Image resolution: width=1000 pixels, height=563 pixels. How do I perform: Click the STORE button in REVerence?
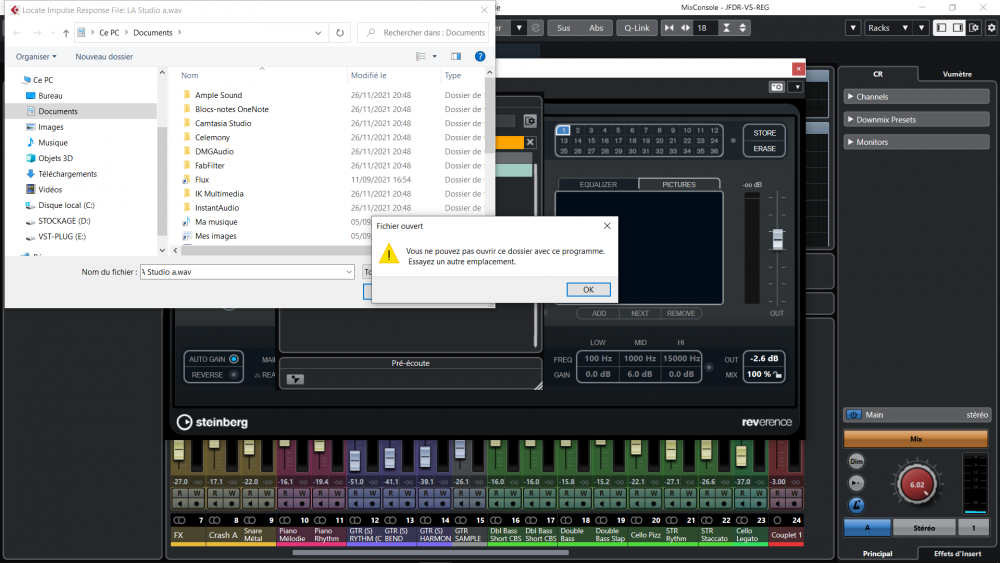pyautogui.click(x=764, y=133)
